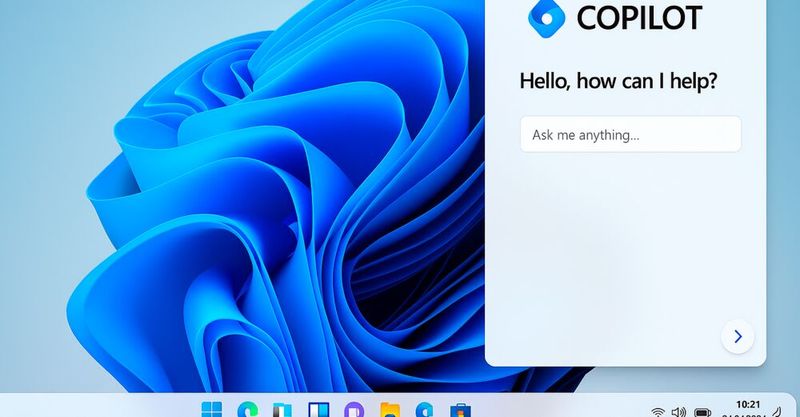Open Wi-Fi network settings in tray
800x417 pixels.
(658, 412)
